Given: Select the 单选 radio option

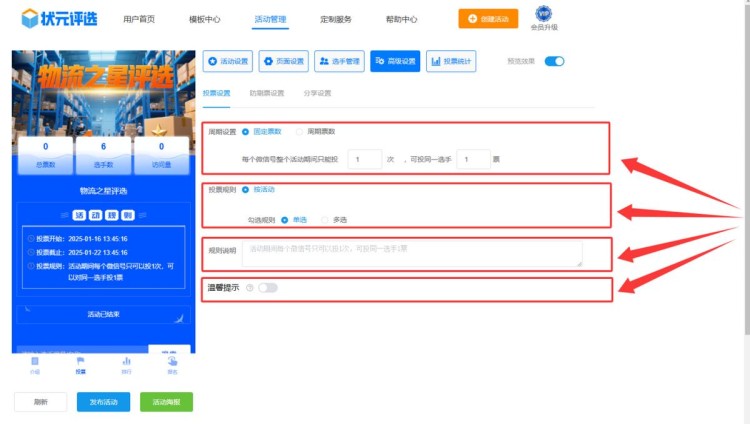Looking at the screenshot, I should coord(285,219).
